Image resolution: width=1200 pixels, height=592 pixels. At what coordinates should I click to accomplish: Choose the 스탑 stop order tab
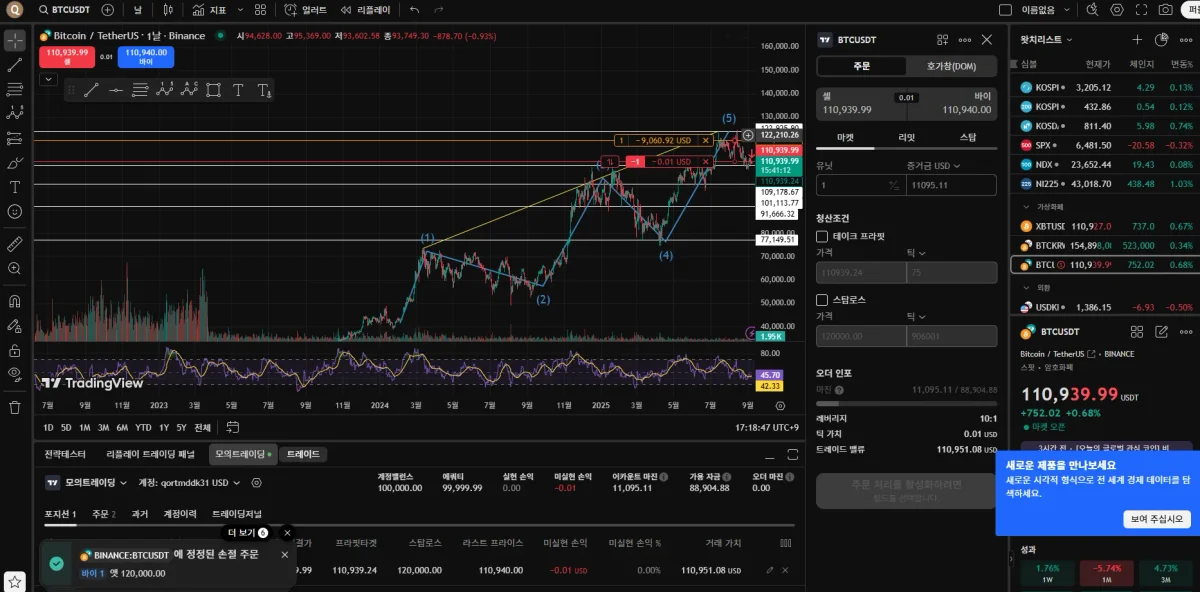(968, 137)
